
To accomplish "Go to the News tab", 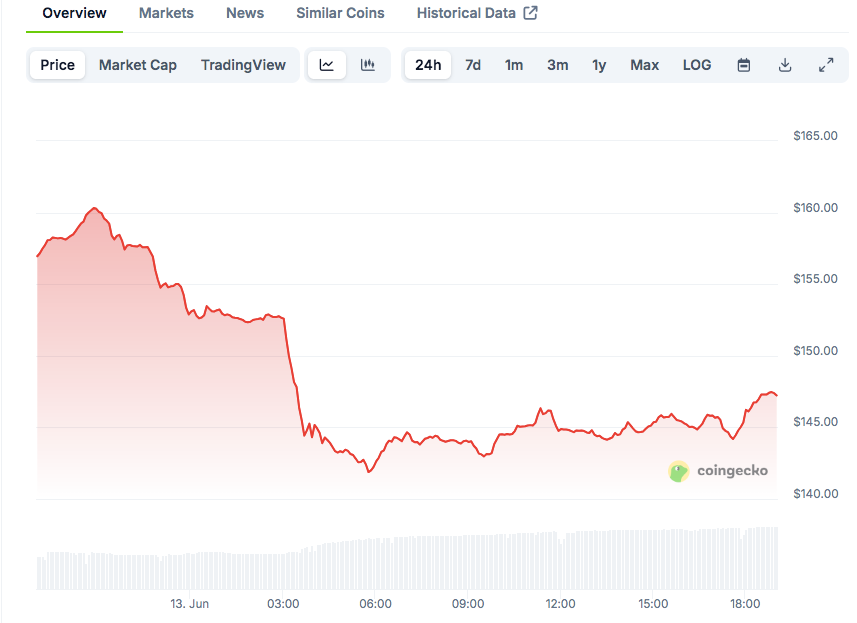I will point(245,13).
